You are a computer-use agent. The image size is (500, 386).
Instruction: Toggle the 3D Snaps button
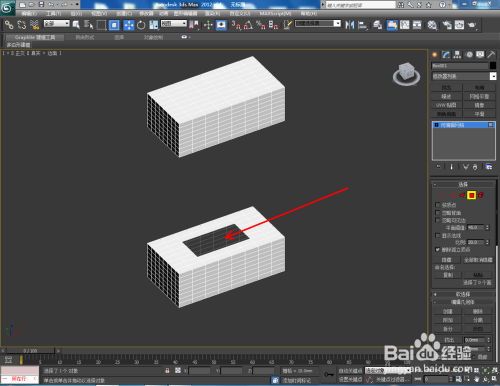click(236, 25)
